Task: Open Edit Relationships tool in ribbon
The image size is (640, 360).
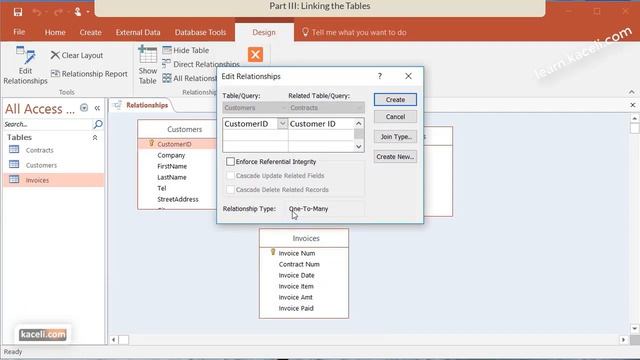Action: tap(25, 65)
